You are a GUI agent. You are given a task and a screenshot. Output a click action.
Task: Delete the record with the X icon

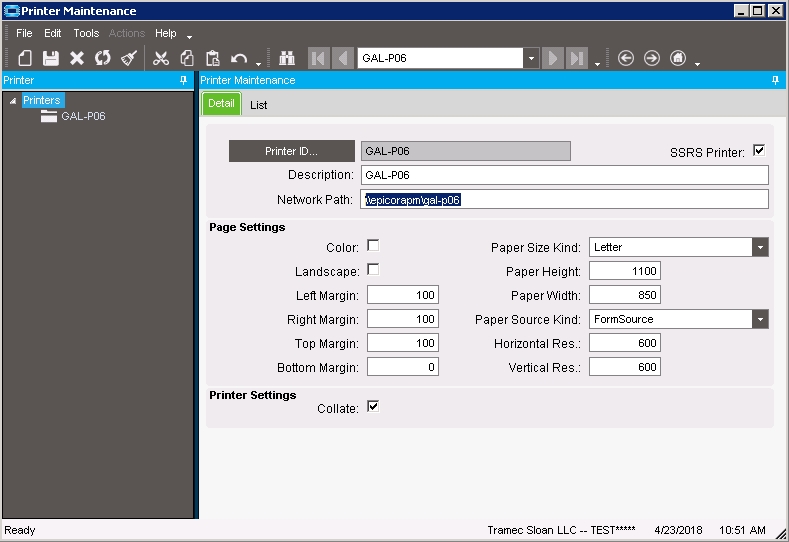tap(77, 58)
